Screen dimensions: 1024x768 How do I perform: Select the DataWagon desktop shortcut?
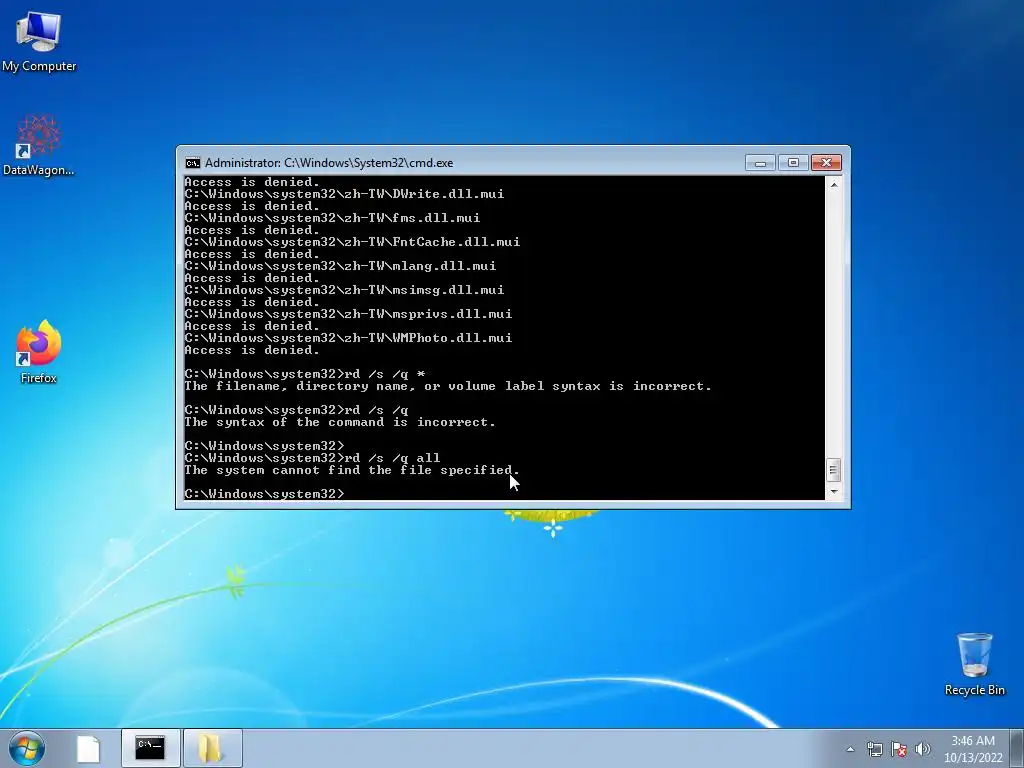39,145
